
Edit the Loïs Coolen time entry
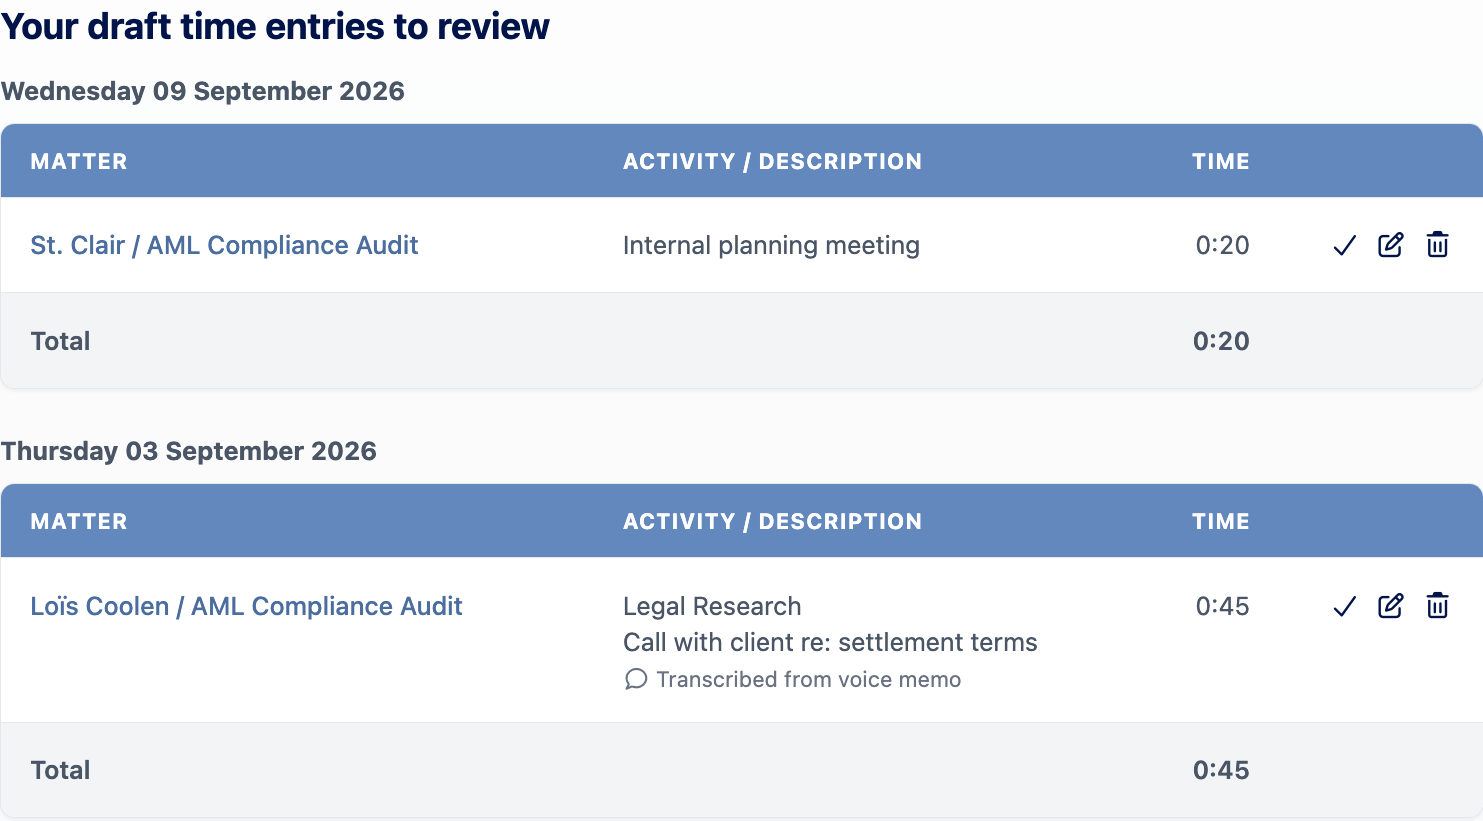pos(1391,606)
